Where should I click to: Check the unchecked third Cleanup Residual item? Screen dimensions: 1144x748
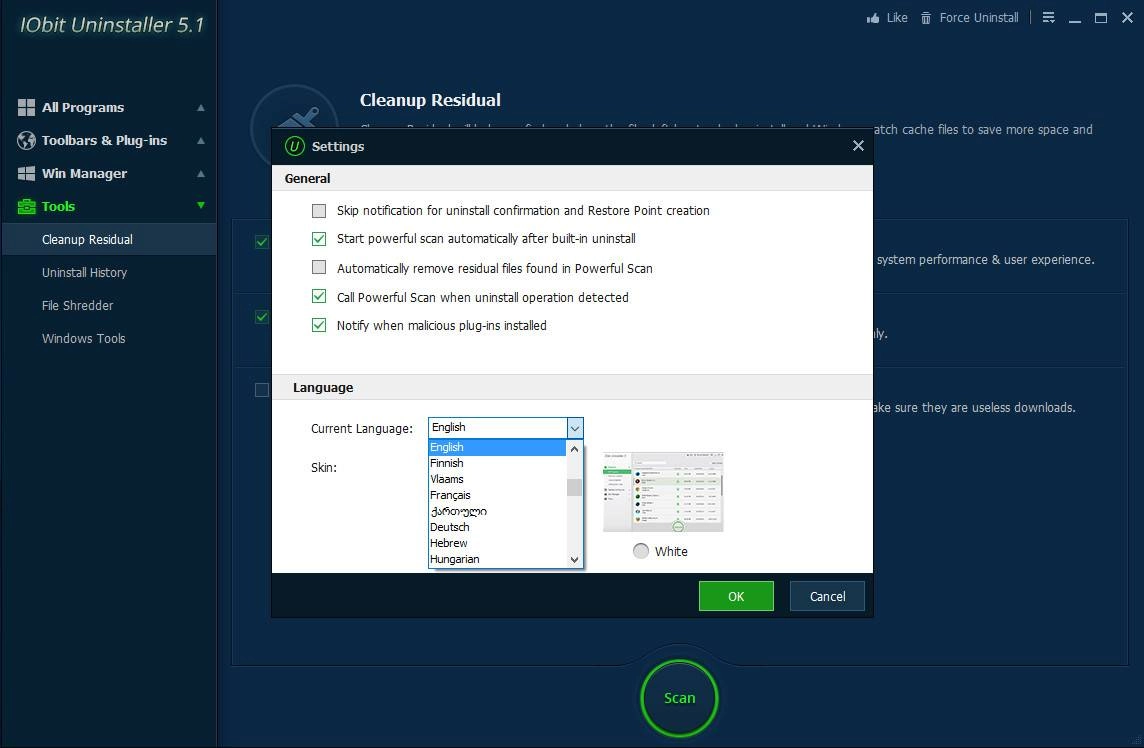(262, 390)
